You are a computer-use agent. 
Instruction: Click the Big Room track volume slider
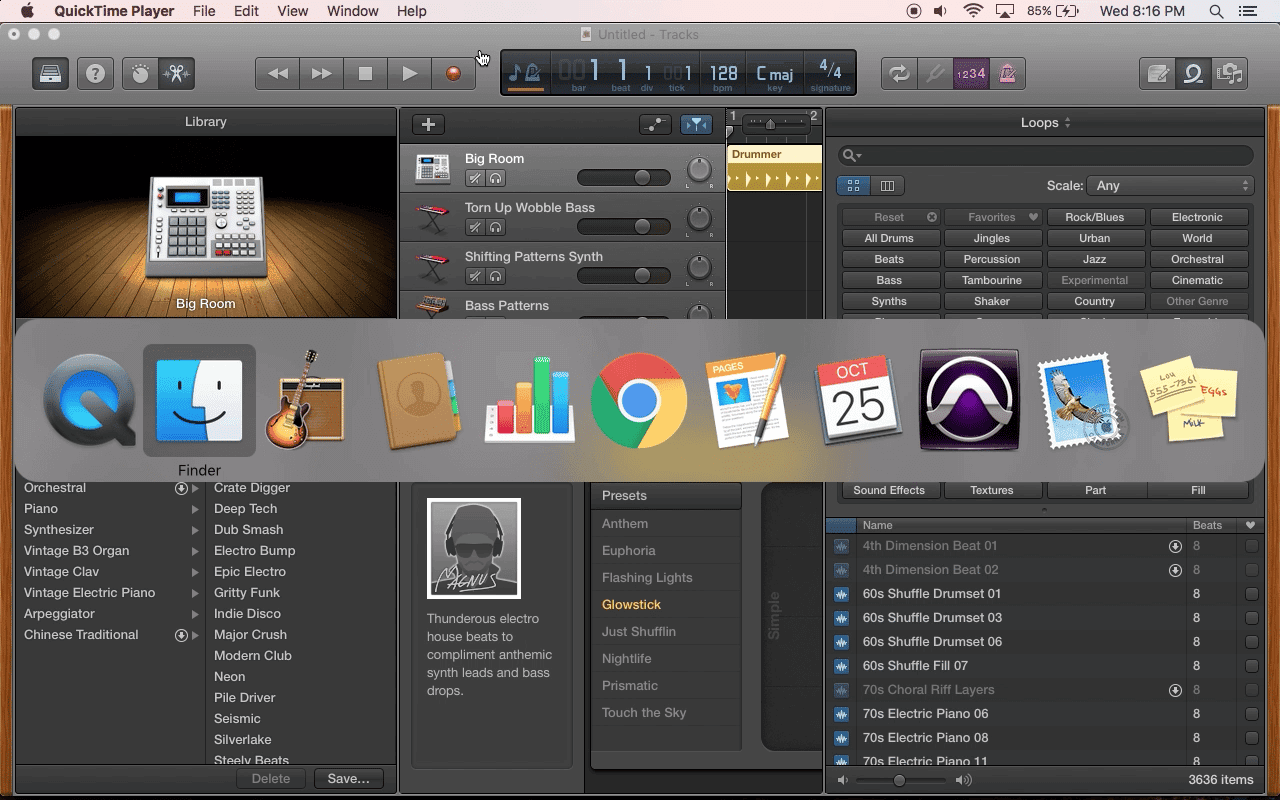[624, 177]
